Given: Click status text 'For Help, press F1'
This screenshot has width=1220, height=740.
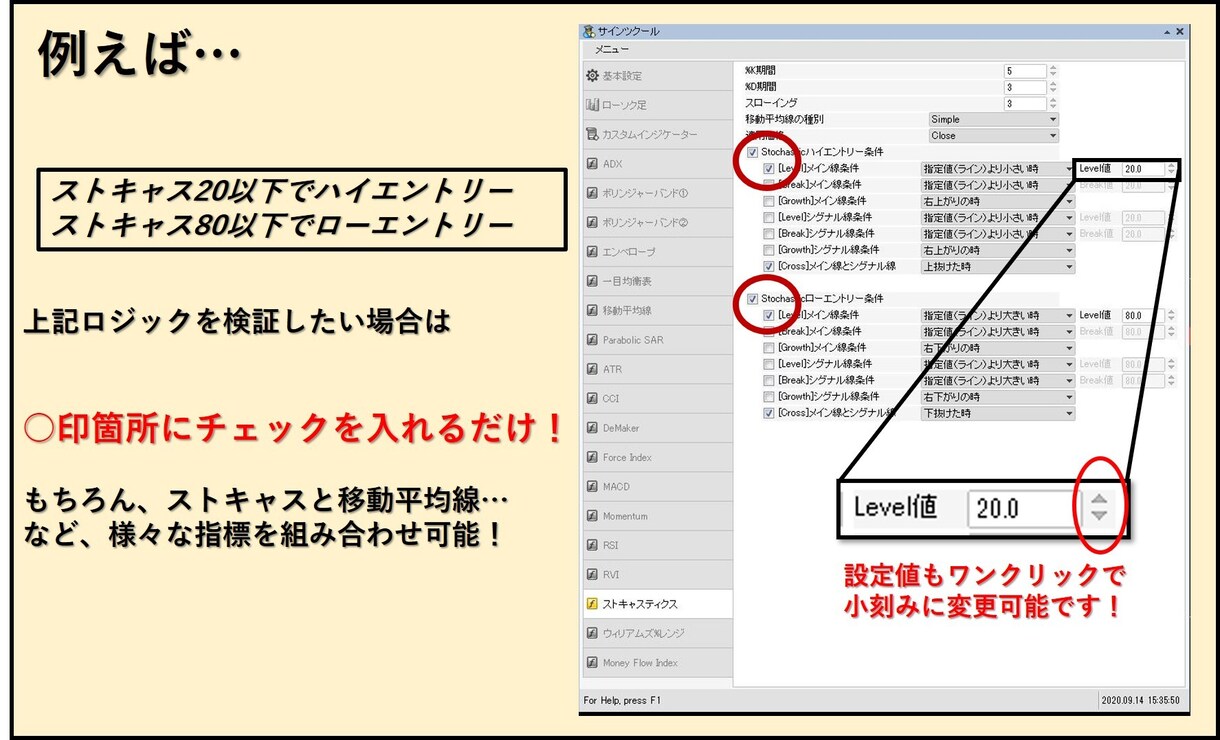Looking at the screenshot, I should (622, 700).
